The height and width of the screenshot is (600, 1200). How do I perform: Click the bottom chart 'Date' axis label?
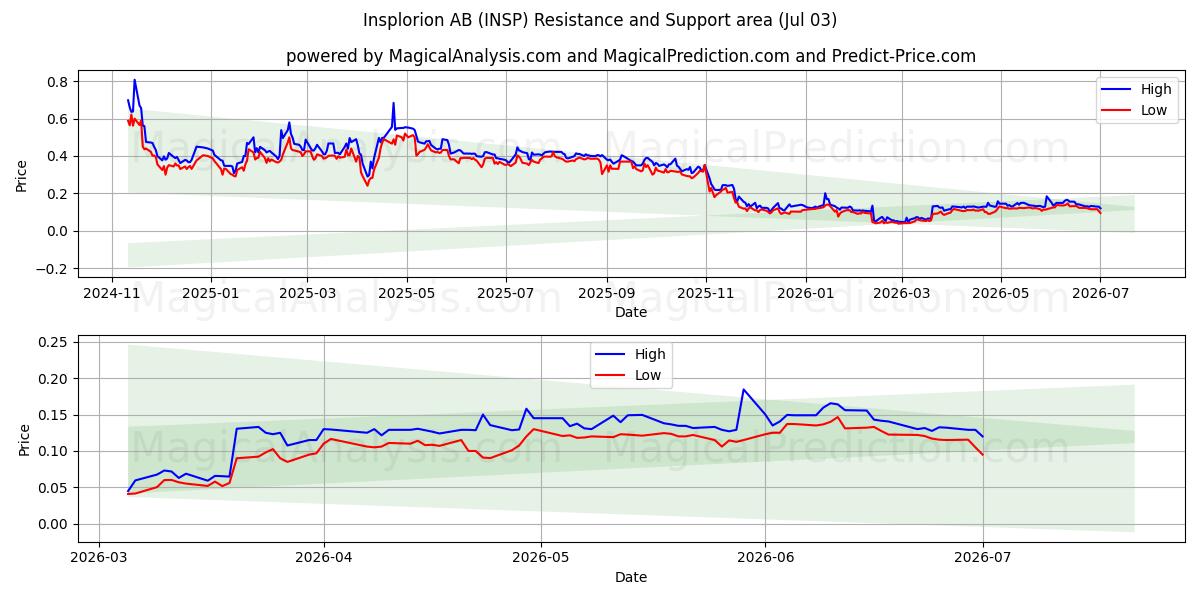[x=631, y=577]
